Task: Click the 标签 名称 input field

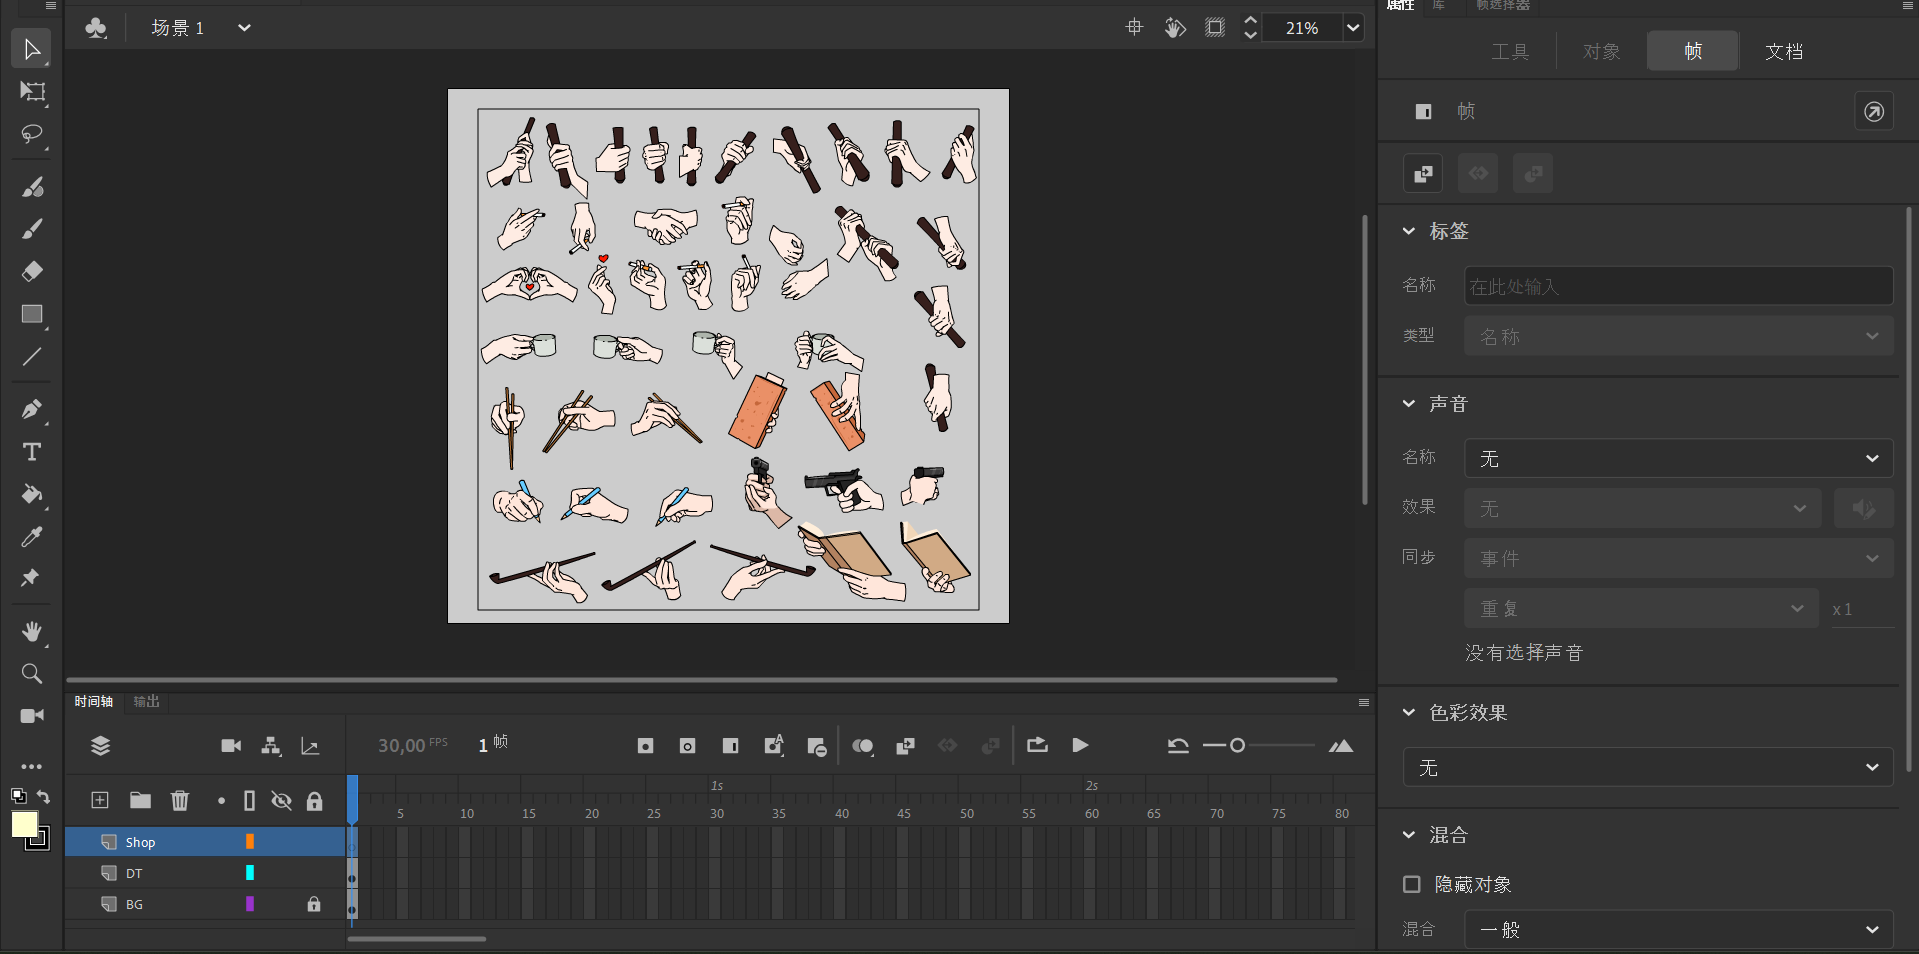Action: (1678, 286)
